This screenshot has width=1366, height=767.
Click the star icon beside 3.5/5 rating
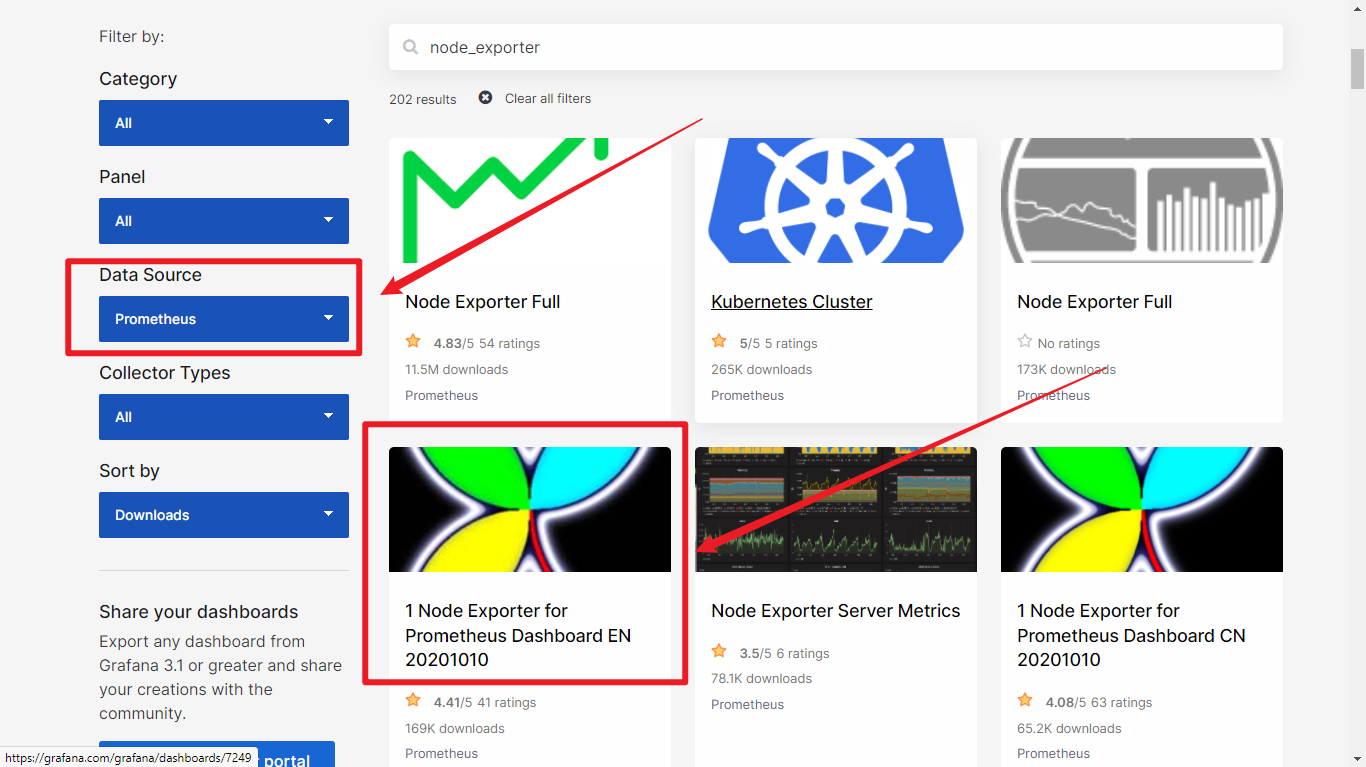(719, 652)
